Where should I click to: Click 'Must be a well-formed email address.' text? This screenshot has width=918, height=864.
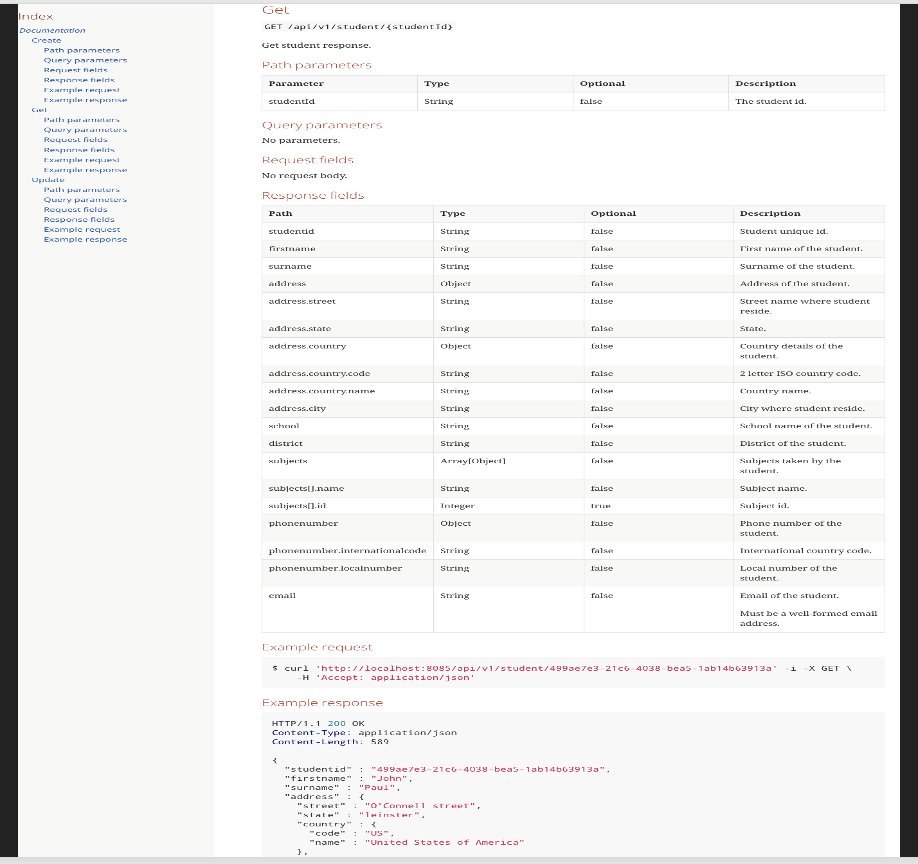point(808,619)
